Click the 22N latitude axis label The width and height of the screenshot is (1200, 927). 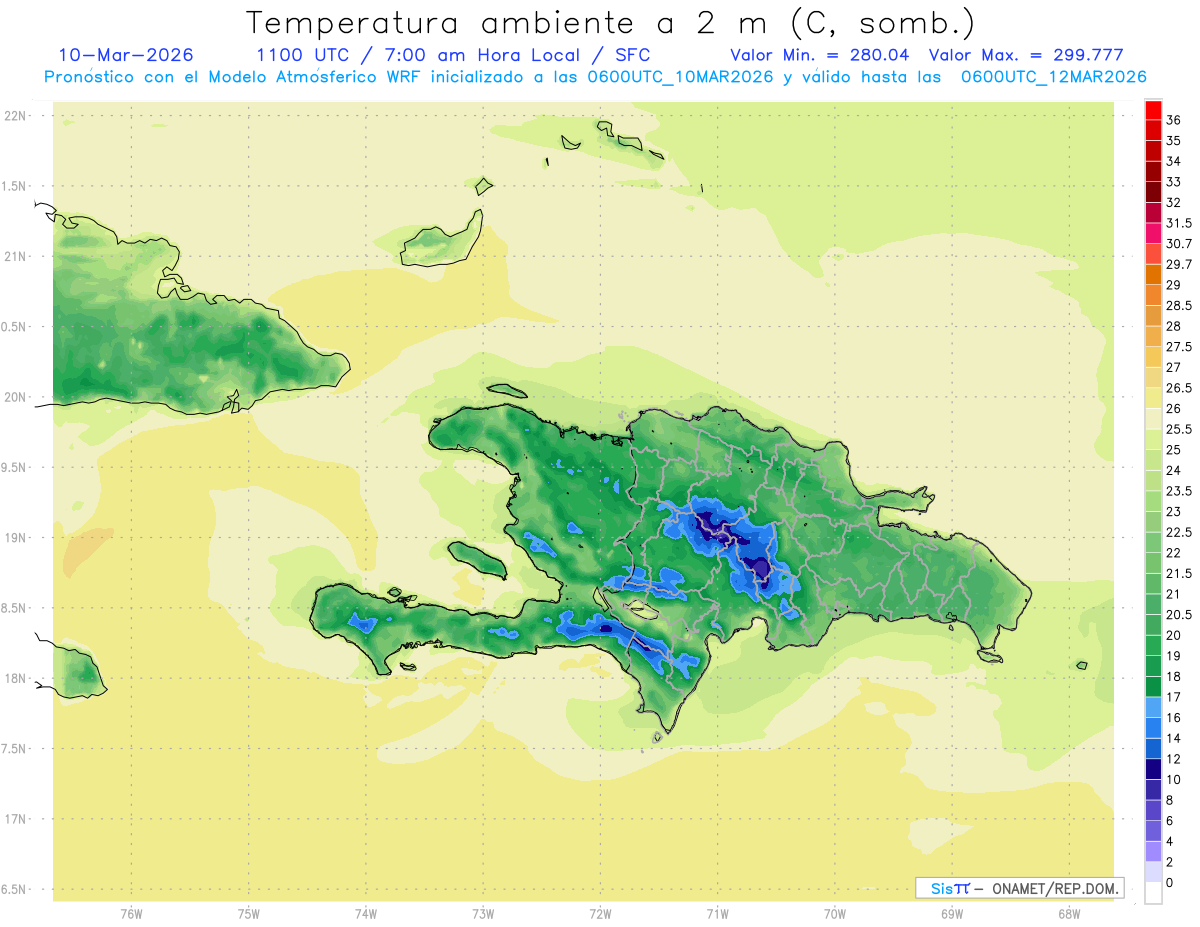pyautogui.click(x=15, y=116)
